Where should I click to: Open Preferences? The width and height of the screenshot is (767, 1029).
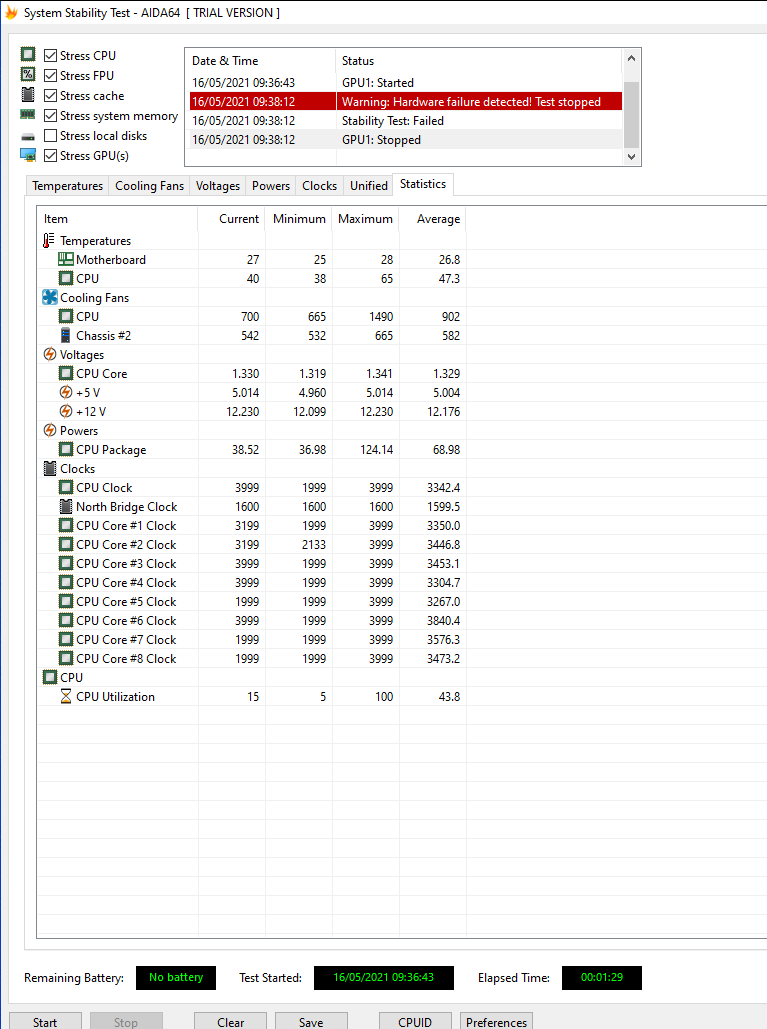tap(497, 1021)
